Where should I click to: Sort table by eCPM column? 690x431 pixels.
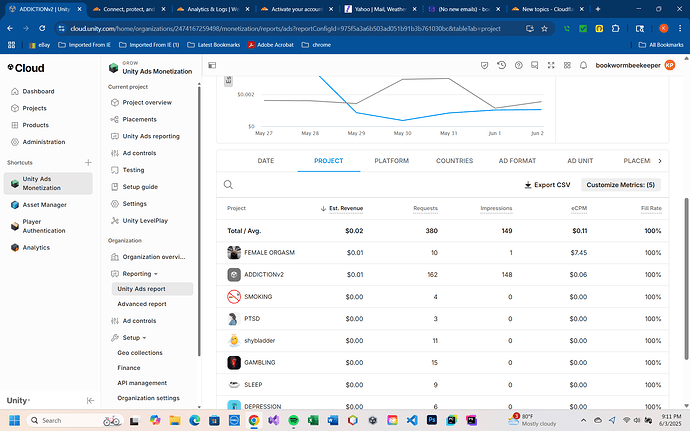pyautogui.click(x=579, y=208)
